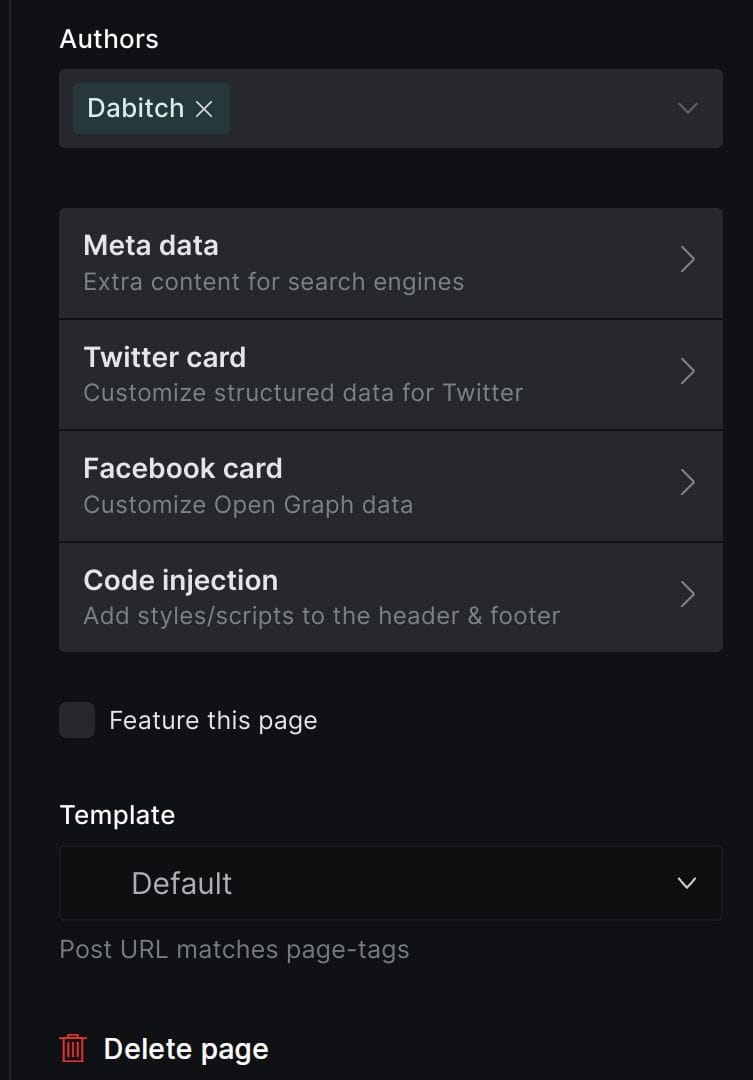
Task: Expand Authors dropdown arrow
Action: click(688, 108)
